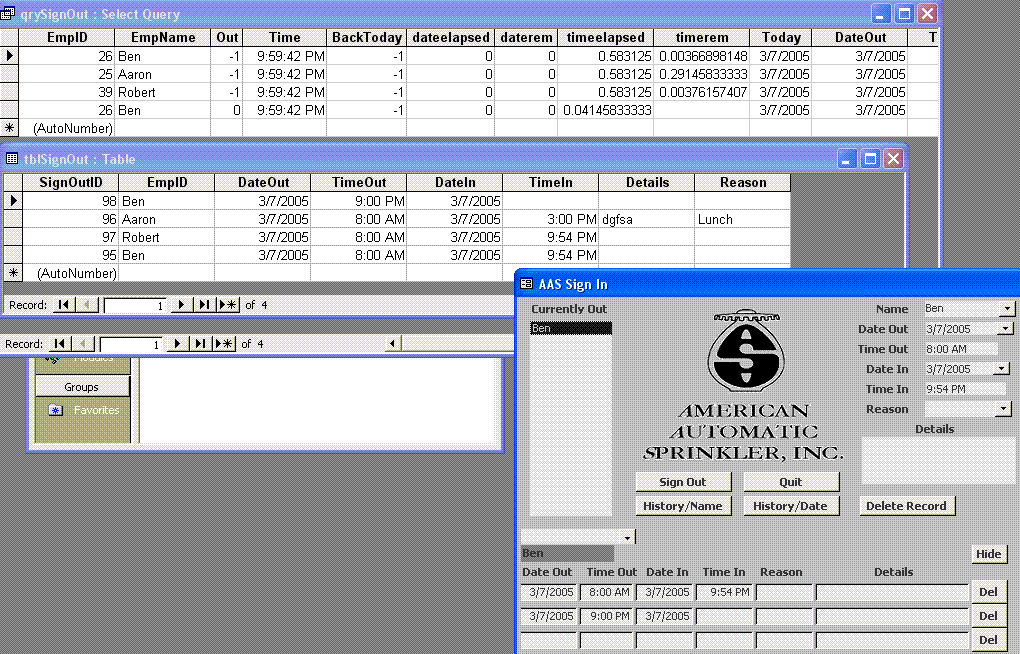Screen dimensions: 1020x654
Task: Click the qrySignOut window title bar icon
Action: (x=8, y=14)
